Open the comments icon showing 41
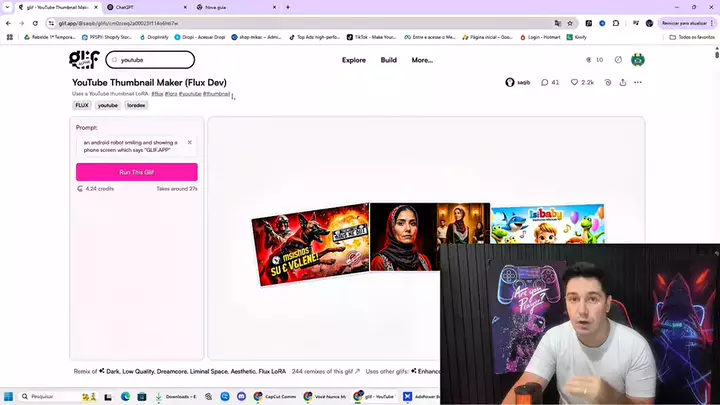 pos(550,82)
